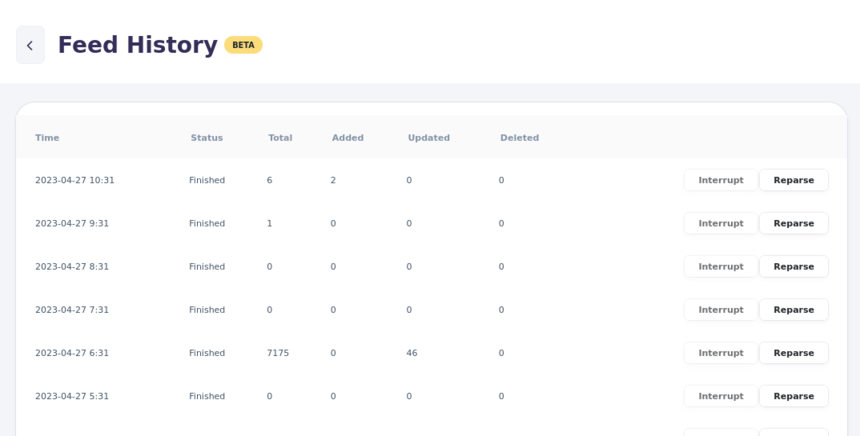
Task: Interrupt the 2023-04-27 10:31 feed
Action: [x=720, y=180]
